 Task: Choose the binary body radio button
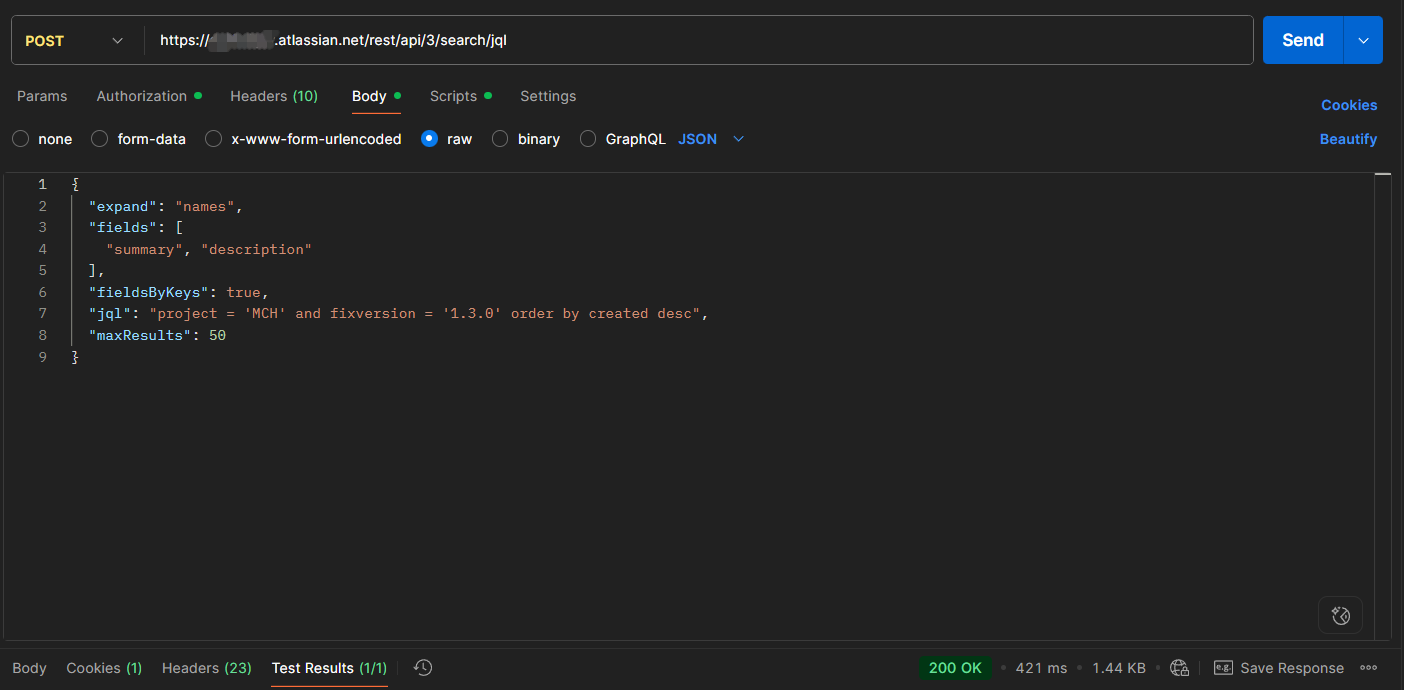500,139
